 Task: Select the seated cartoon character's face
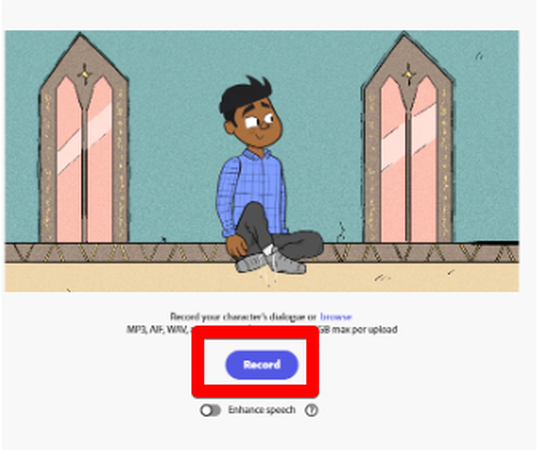259,123
